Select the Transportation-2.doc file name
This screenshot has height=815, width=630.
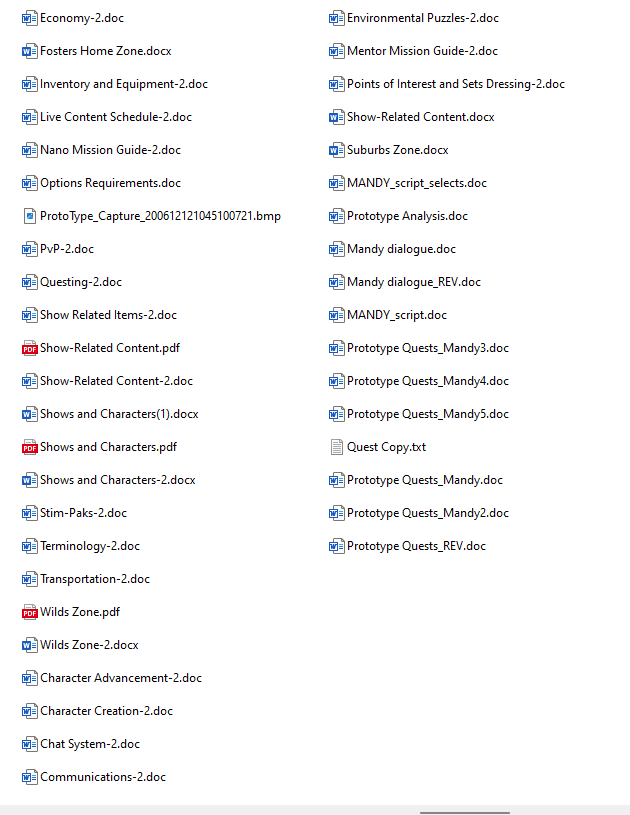95,579
